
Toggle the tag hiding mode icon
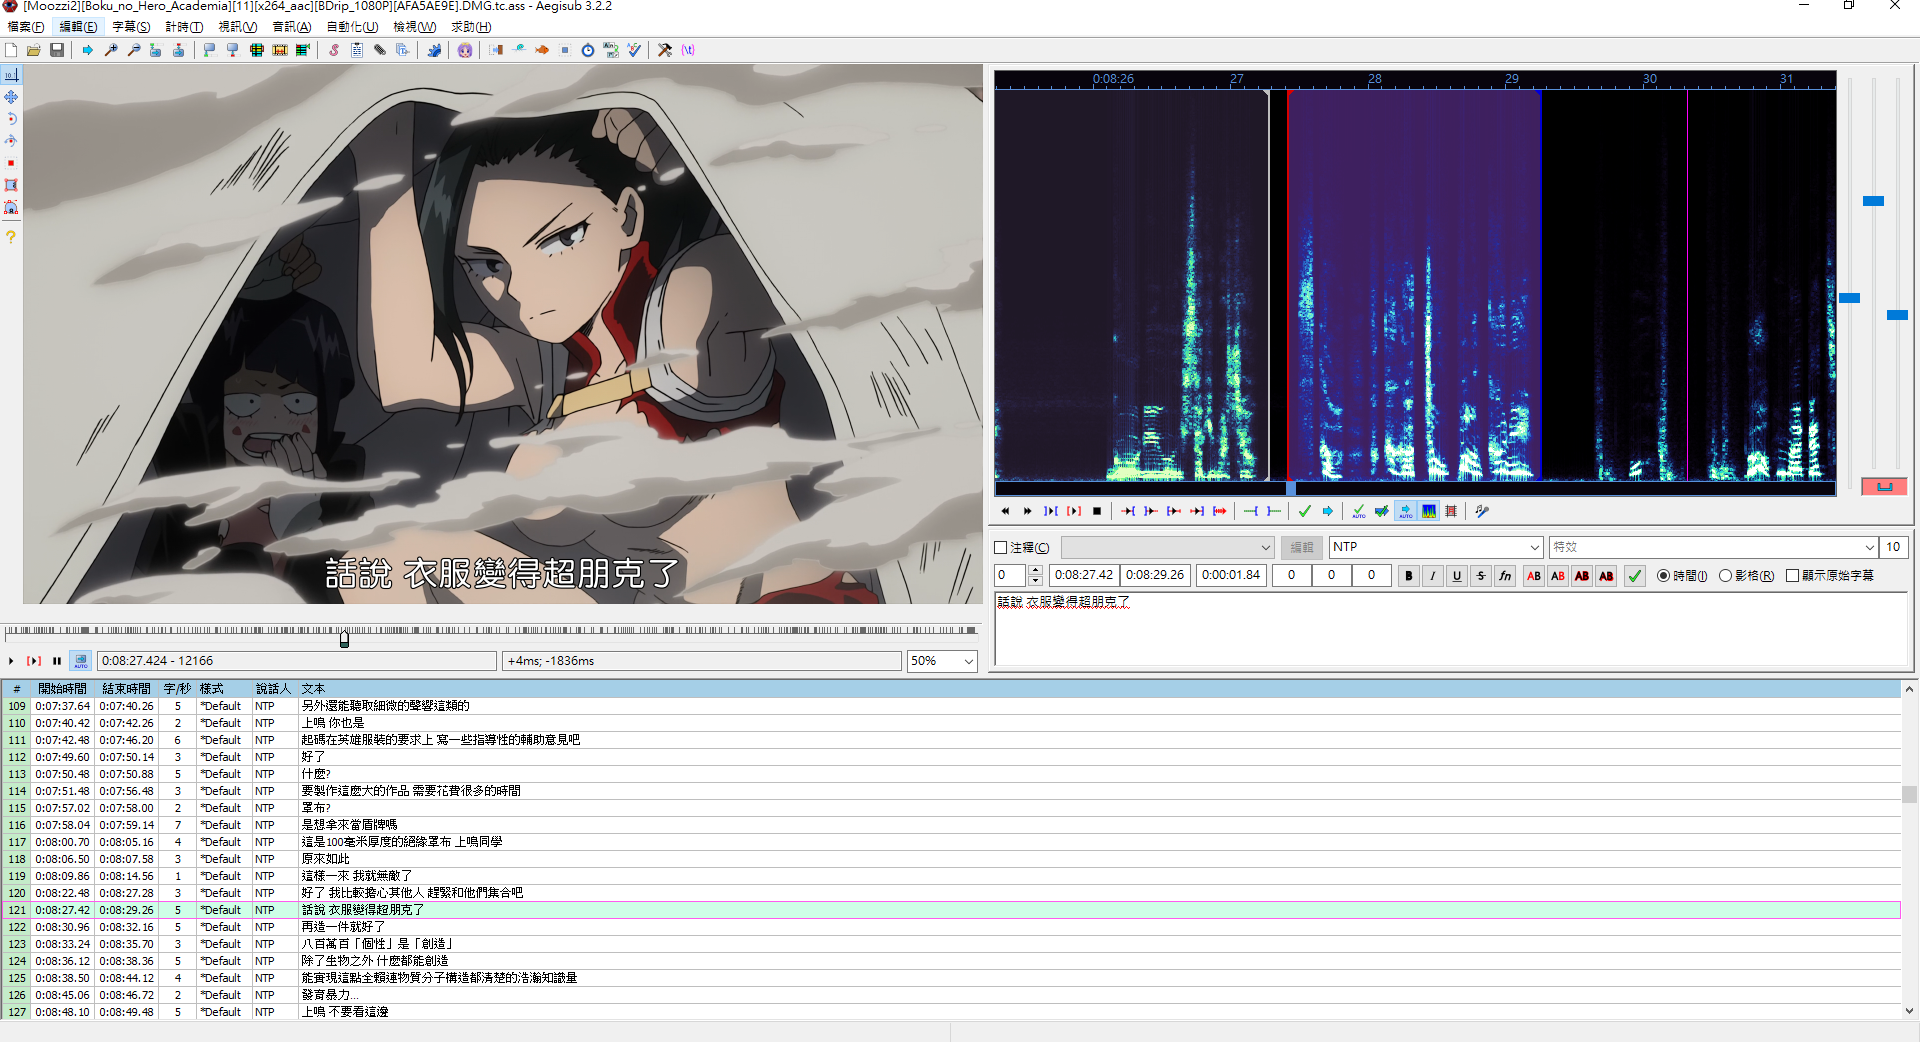(688, 50)
